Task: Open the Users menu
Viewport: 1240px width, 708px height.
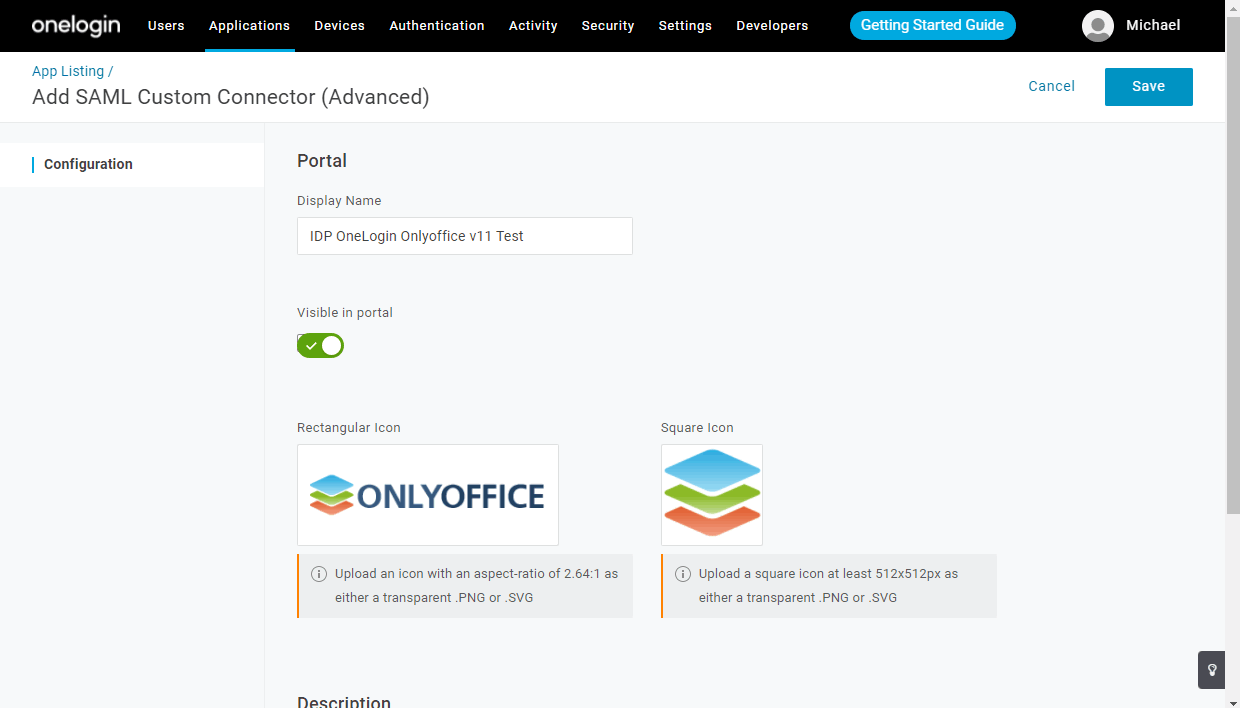Action: coord(166,25)
